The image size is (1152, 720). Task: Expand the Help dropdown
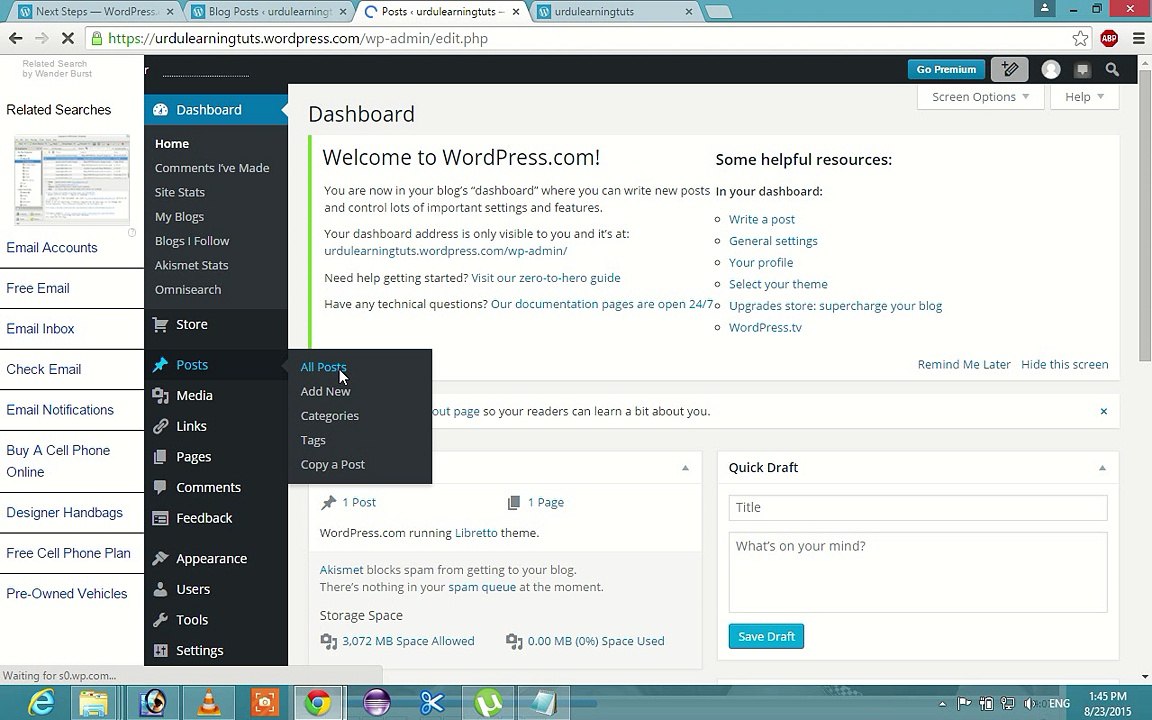(x=1084, y=97)
